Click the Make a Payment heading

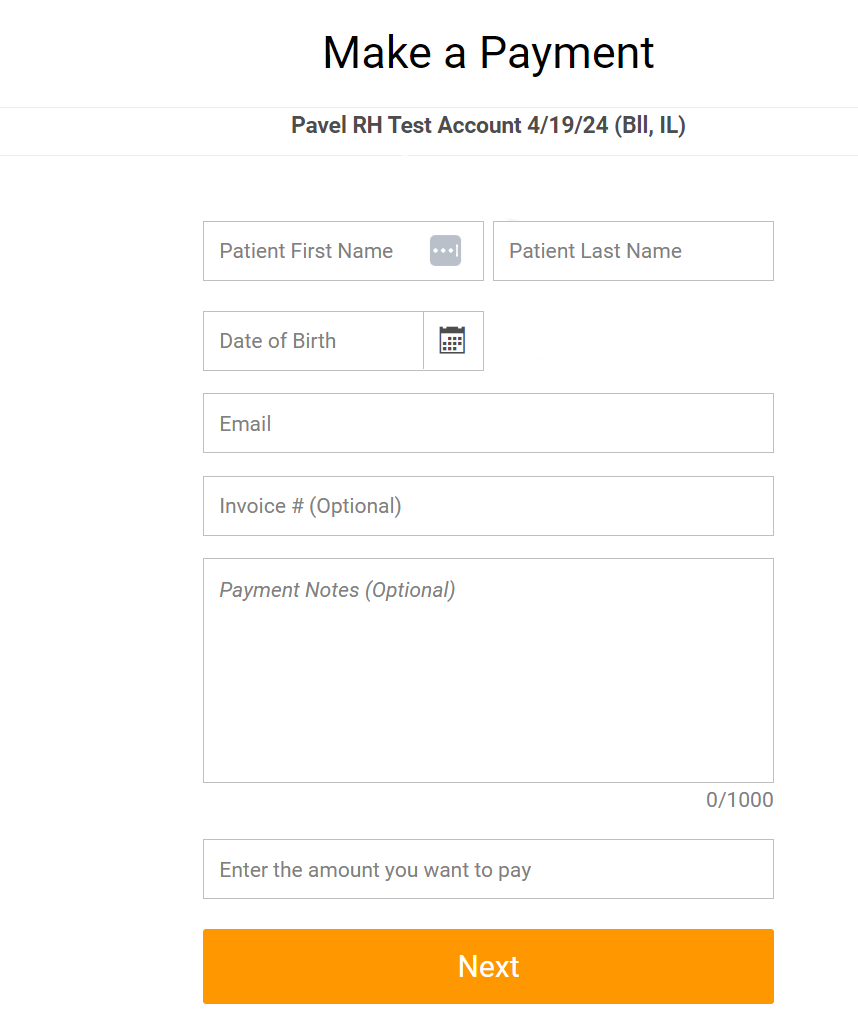point(488,52)
